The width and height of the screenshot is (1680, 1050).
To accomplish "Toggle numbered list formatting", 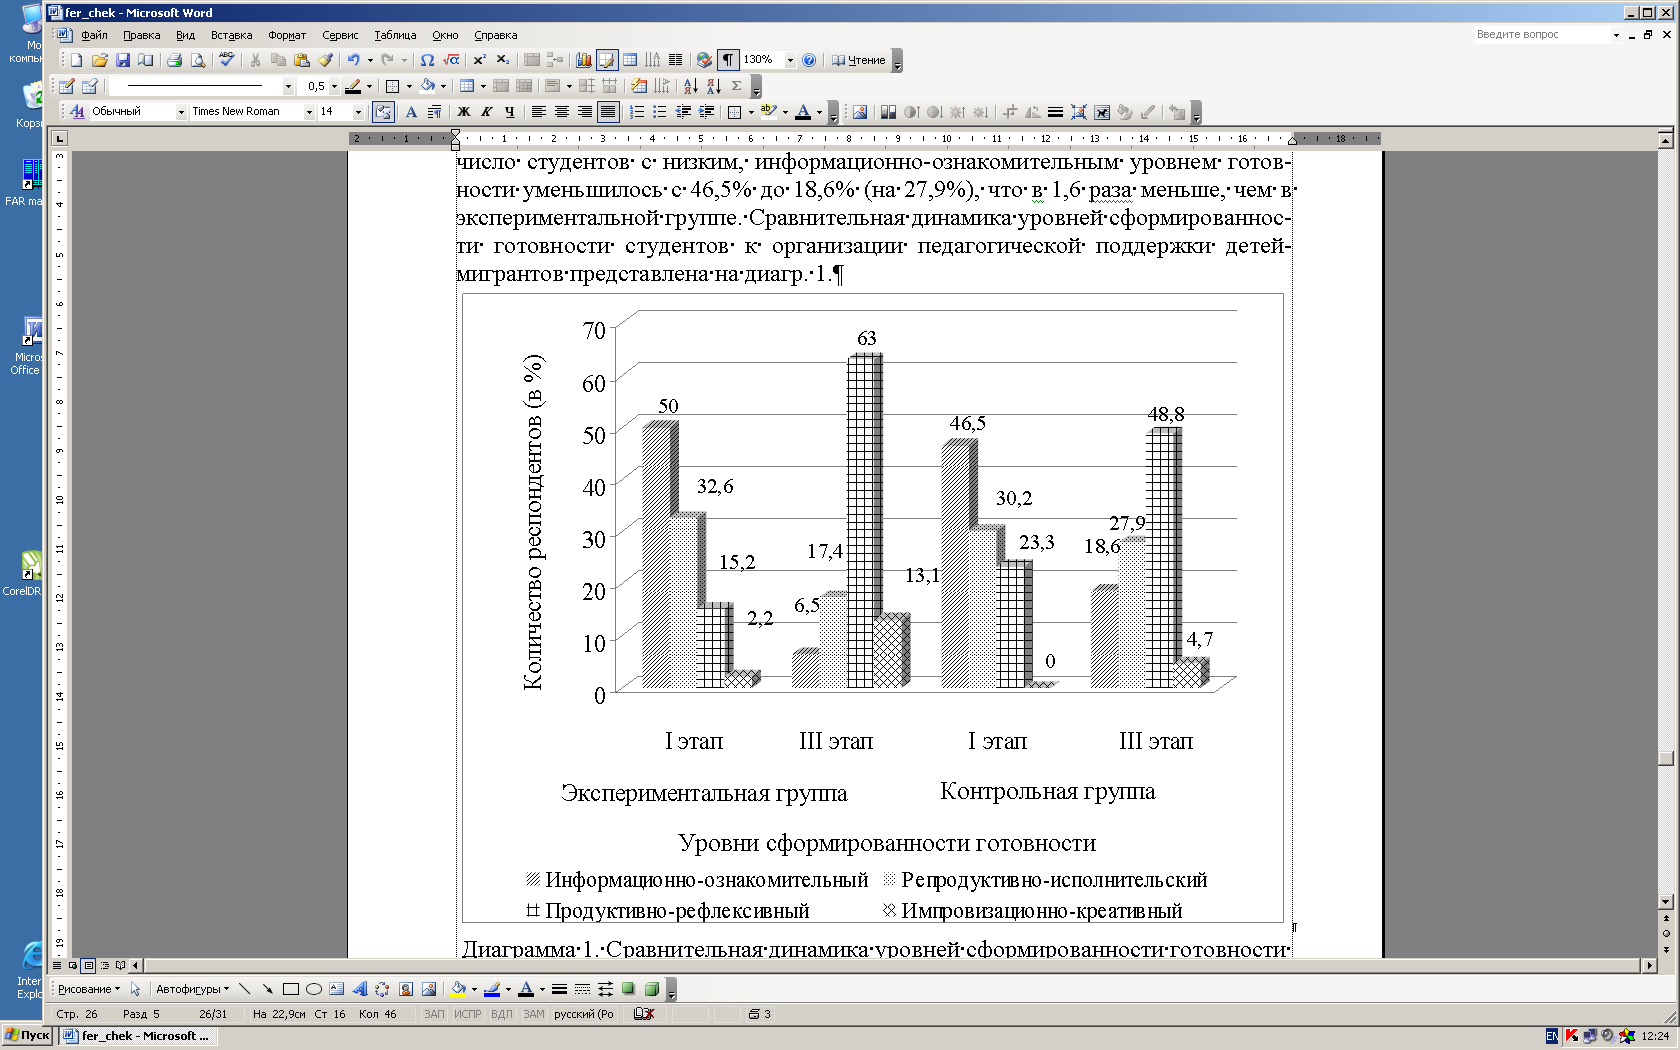I will [636, 112].
